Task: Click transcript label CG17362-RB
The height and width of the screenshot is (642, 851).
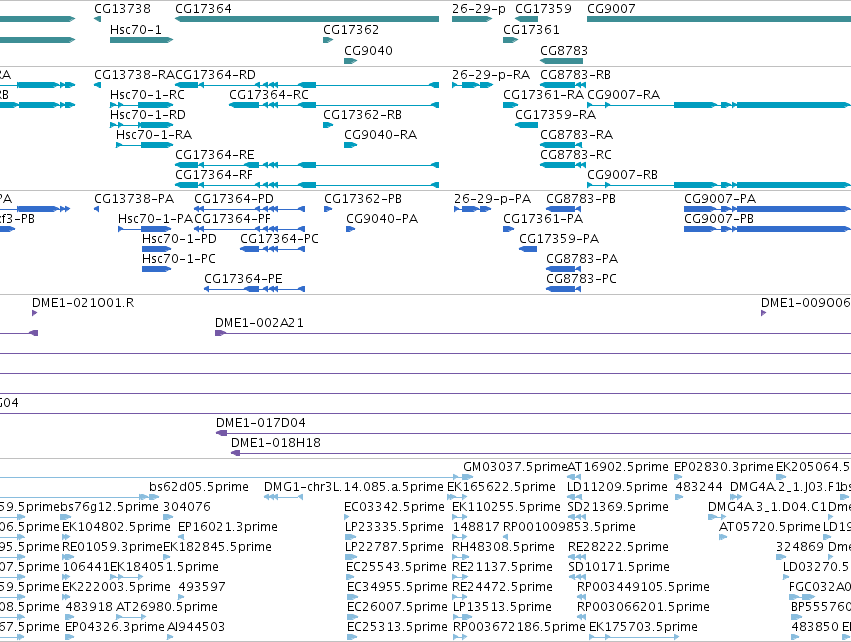Action: click(363, 115)
